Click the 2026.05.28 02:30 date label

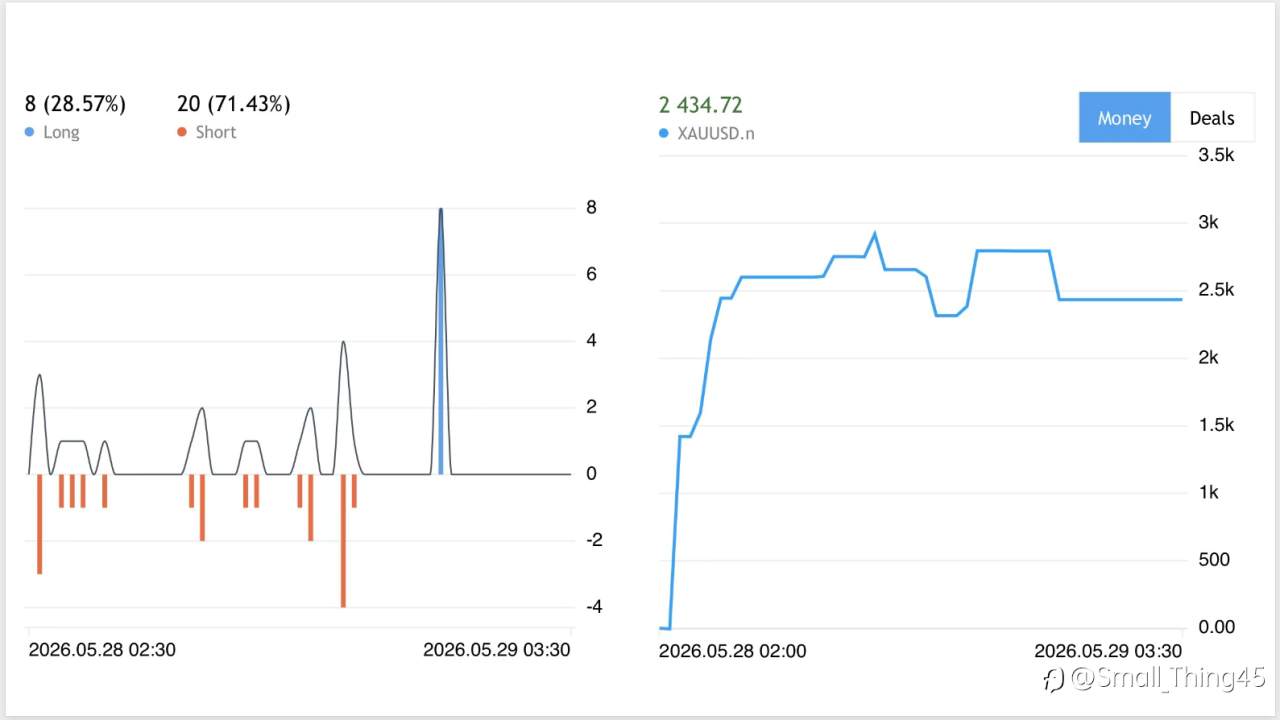coord(102,650)
